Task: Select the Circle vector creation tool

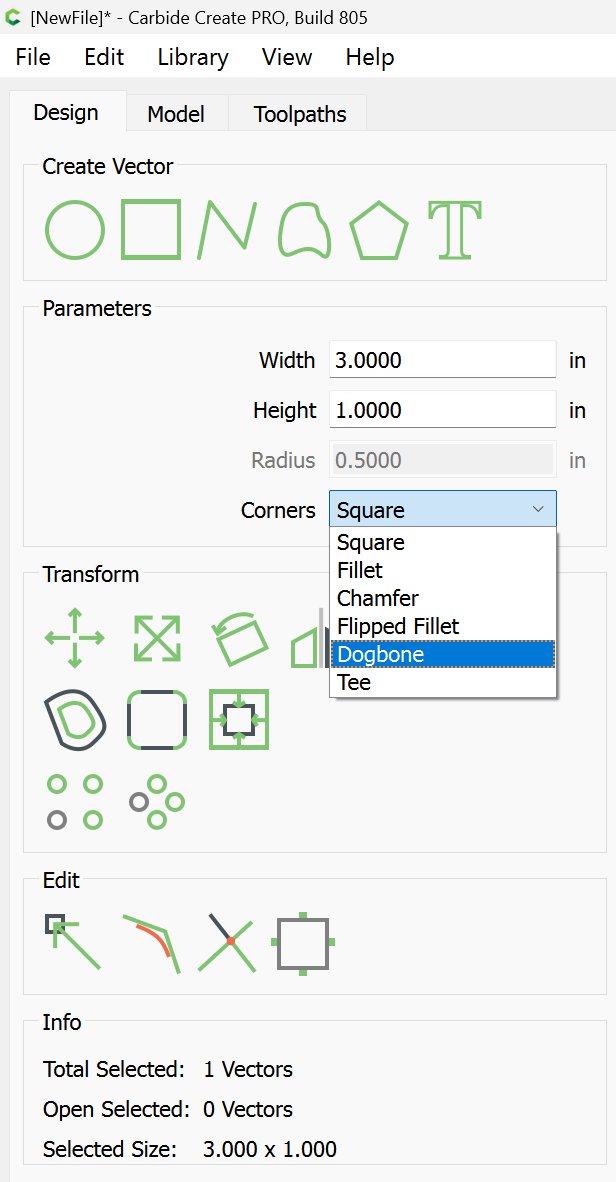Action: coord(75,230)
